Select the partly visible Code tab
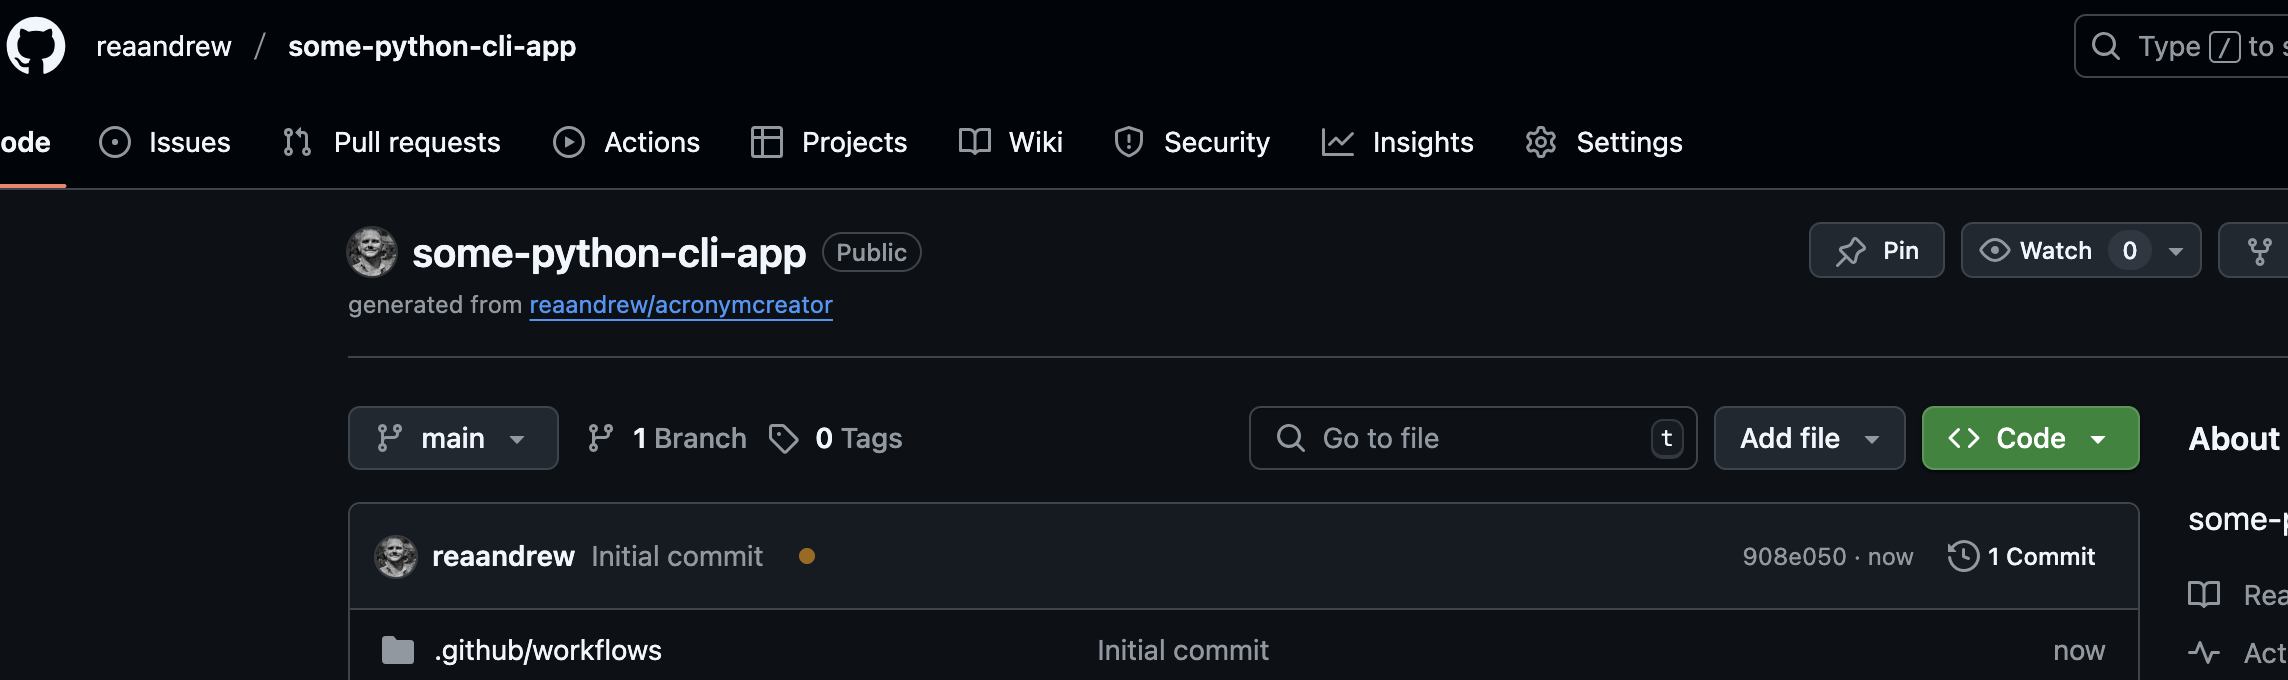This screenshot has width=2288, height=680. tap(25, 142)
